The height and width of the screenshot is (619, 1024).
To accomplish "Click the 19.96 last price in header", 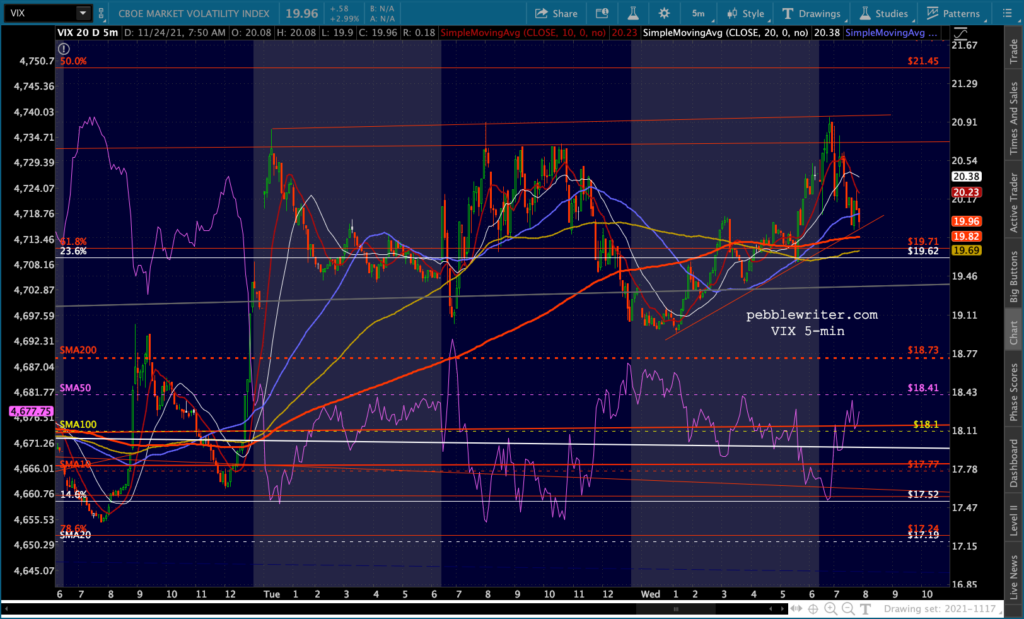I will [x=302, y=12].
